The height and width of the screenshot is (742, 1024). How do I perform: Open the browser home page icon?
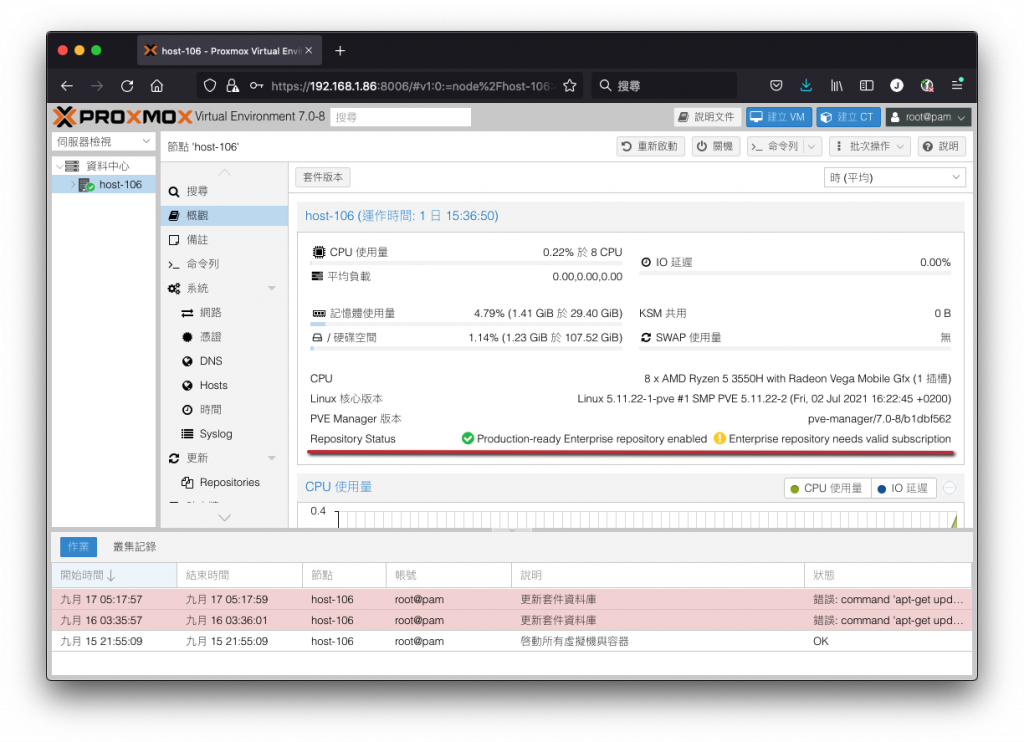(x=157, y=86)
